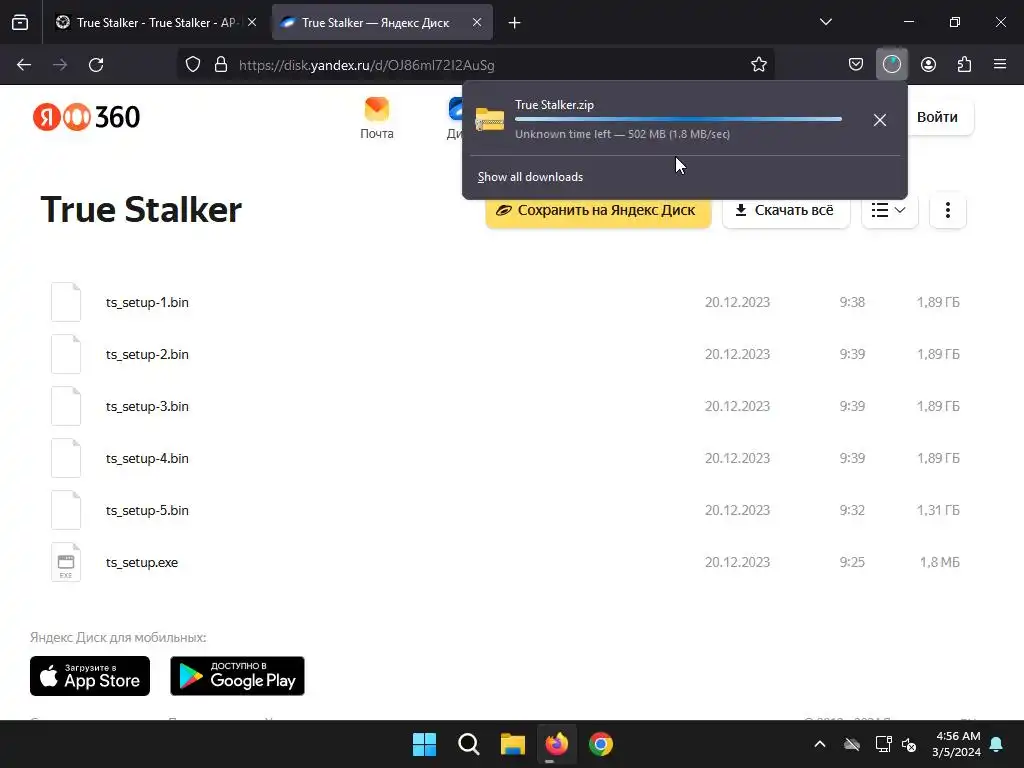Open Firefox View tab list icon
1024x768 pixels.
20,23
